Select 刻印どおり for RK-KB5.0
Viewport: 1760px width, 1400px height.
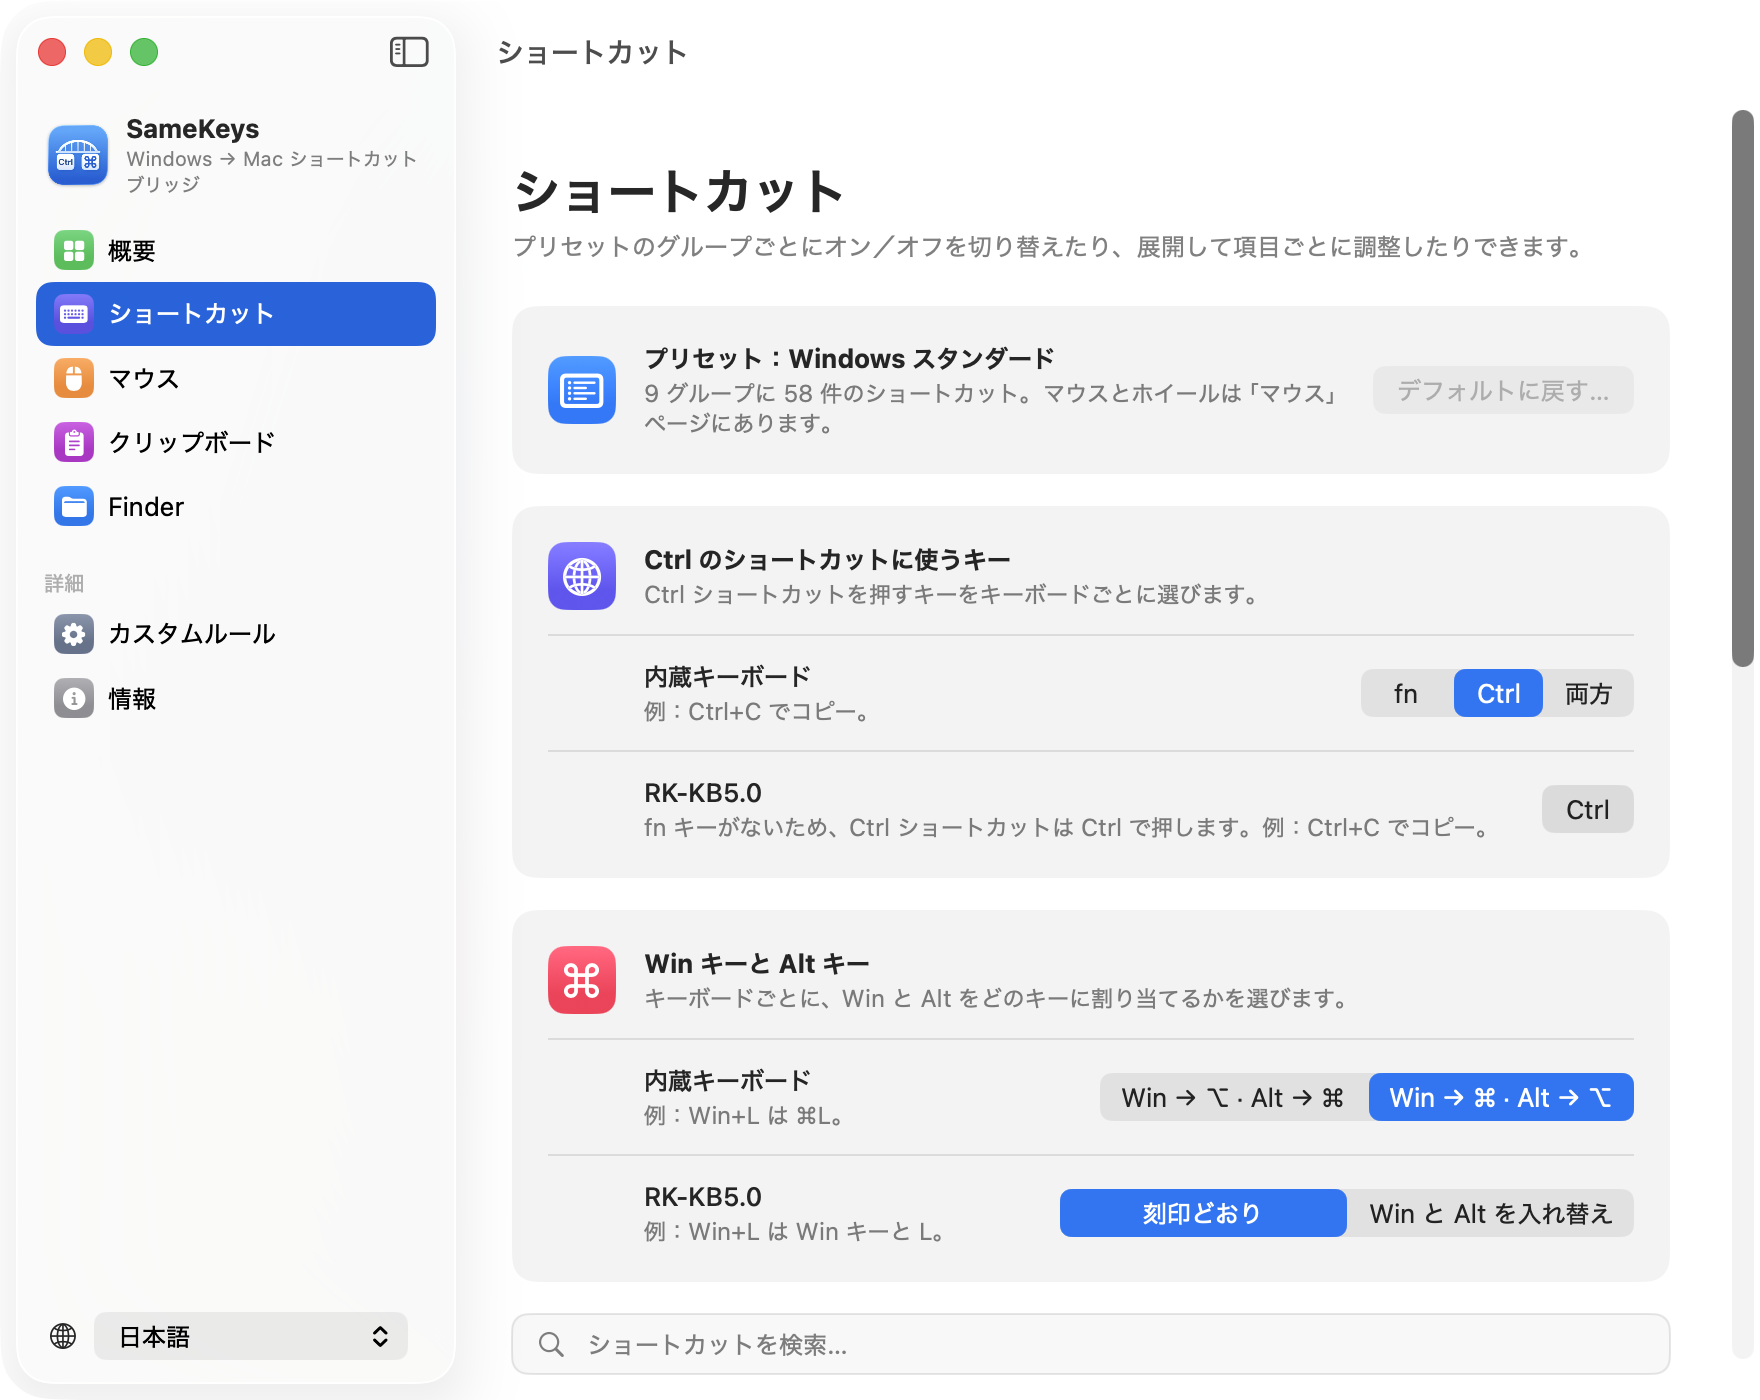point(1203,1213)
